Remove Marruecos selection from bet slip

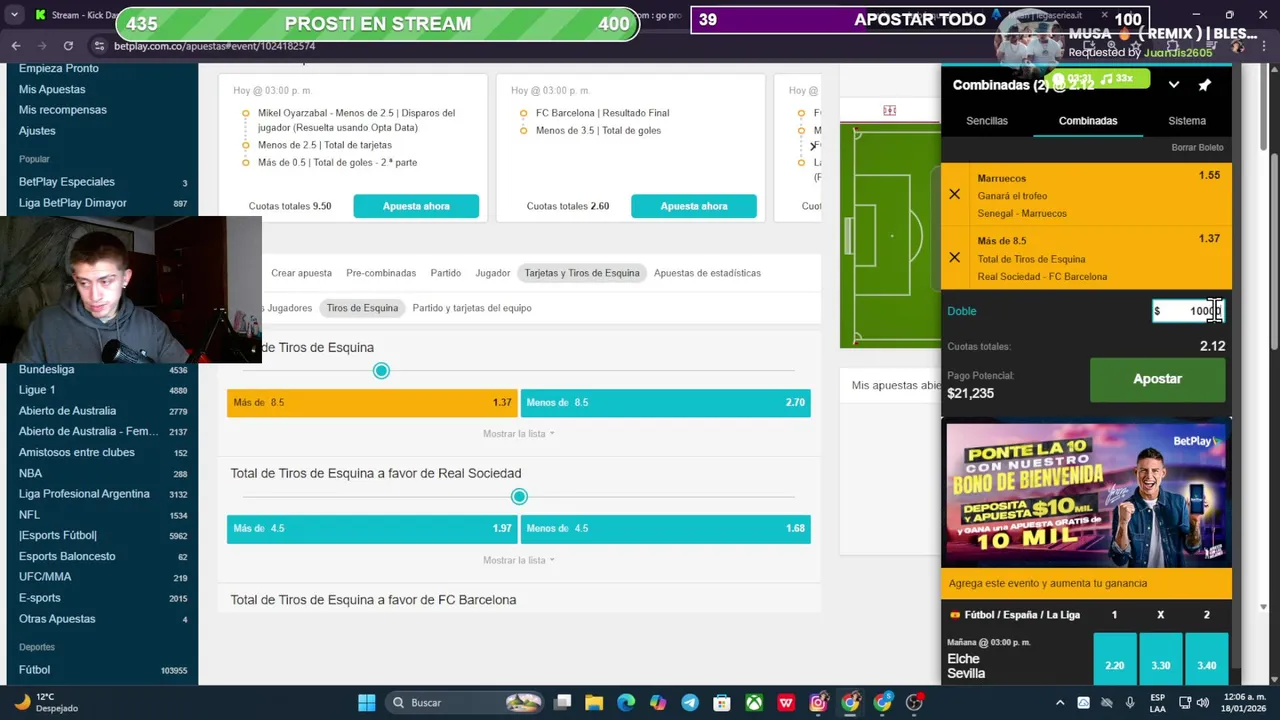(x=954, y=194)
